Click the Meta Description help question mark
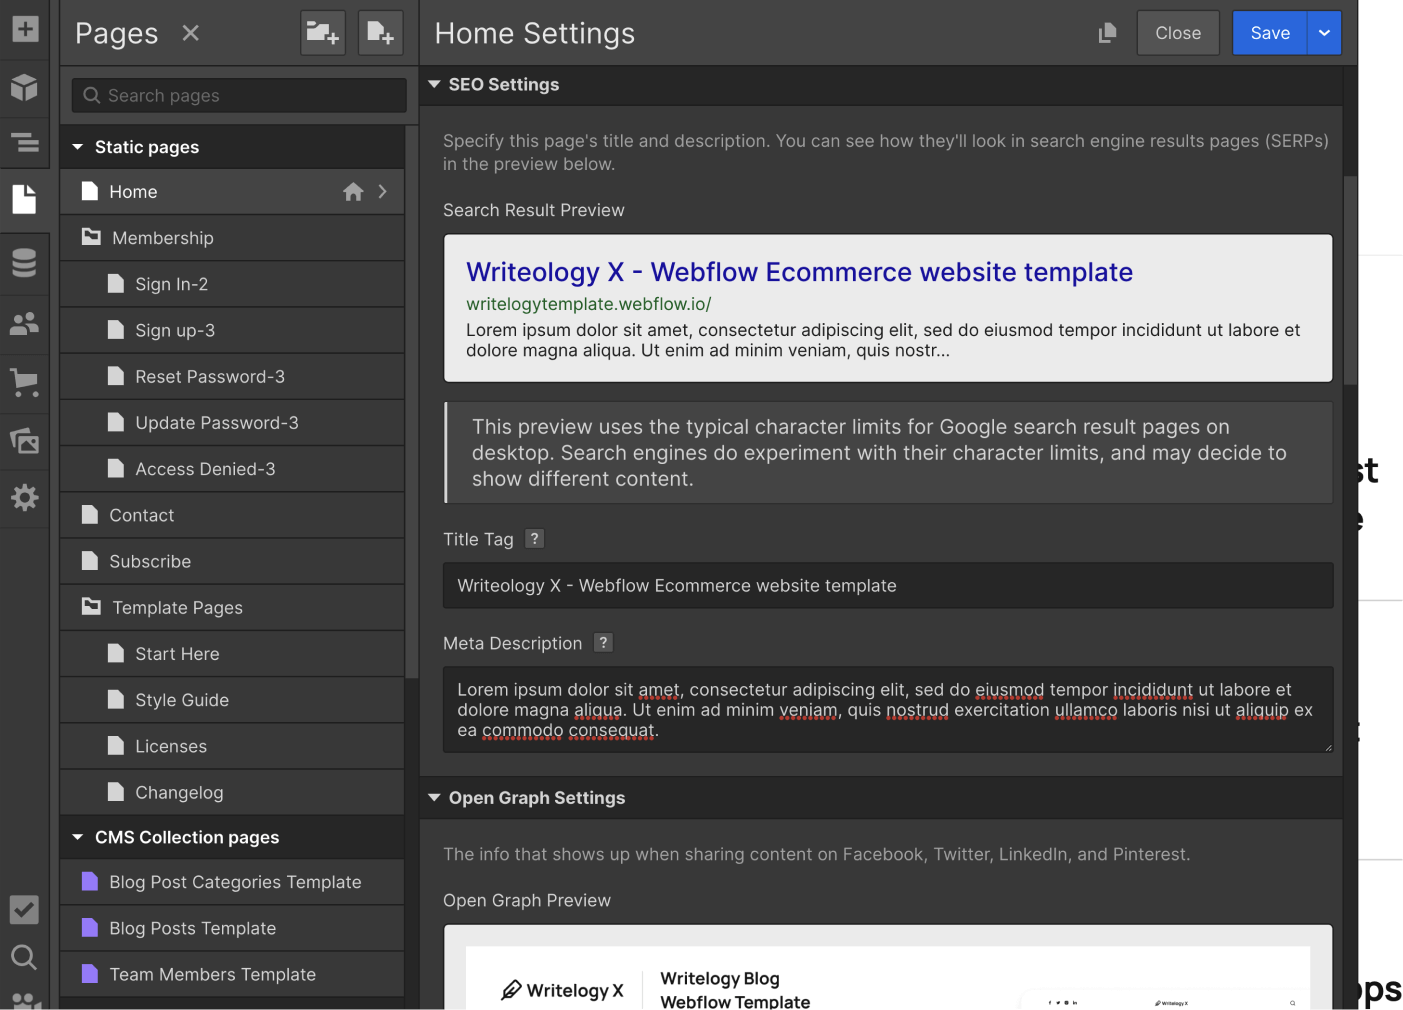Screen dimensions: 1403x1010 603,643
